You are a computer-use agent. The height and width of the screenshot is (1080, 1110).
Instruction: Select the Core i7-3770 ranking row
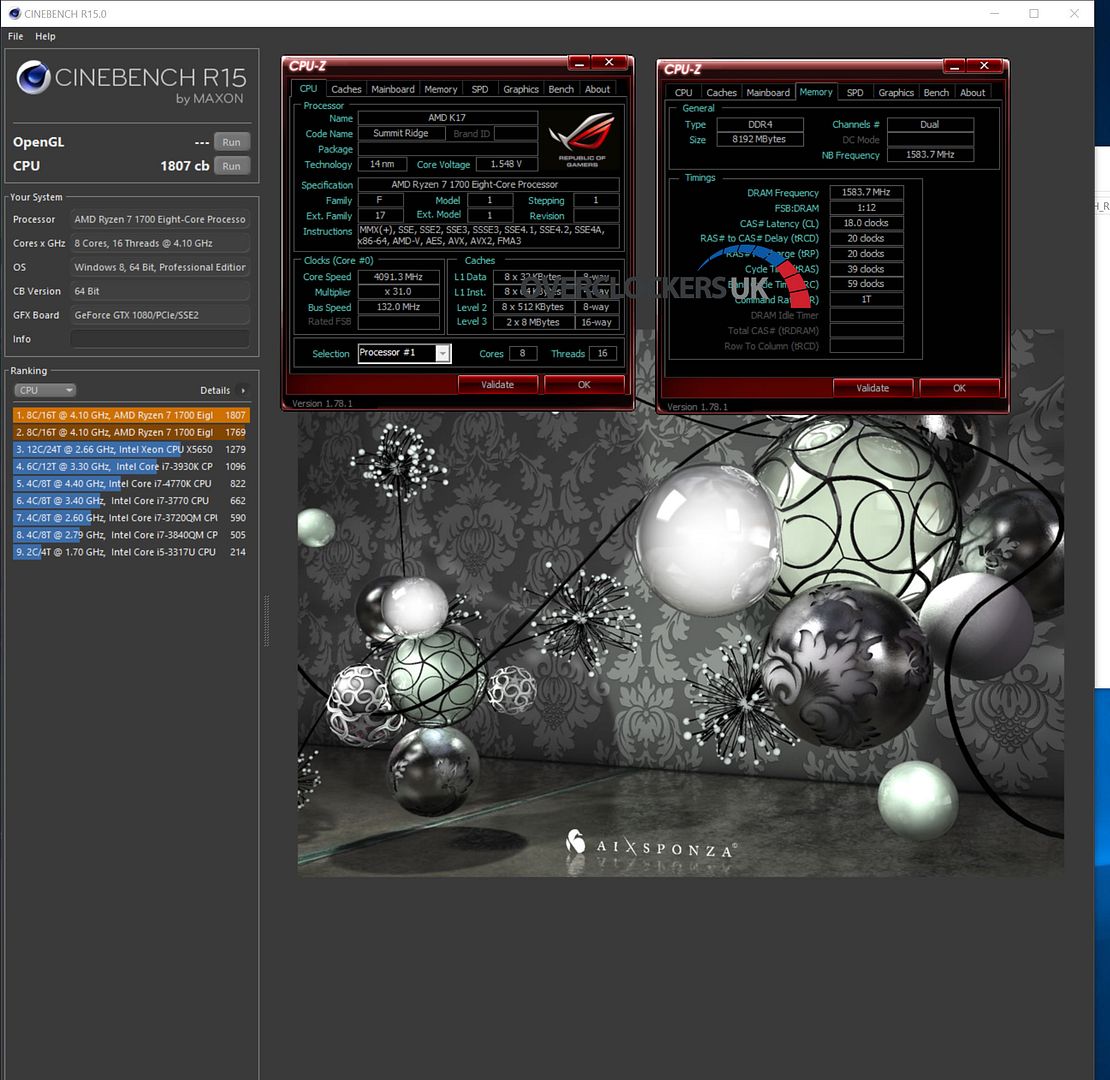click(x=131, y=500)
